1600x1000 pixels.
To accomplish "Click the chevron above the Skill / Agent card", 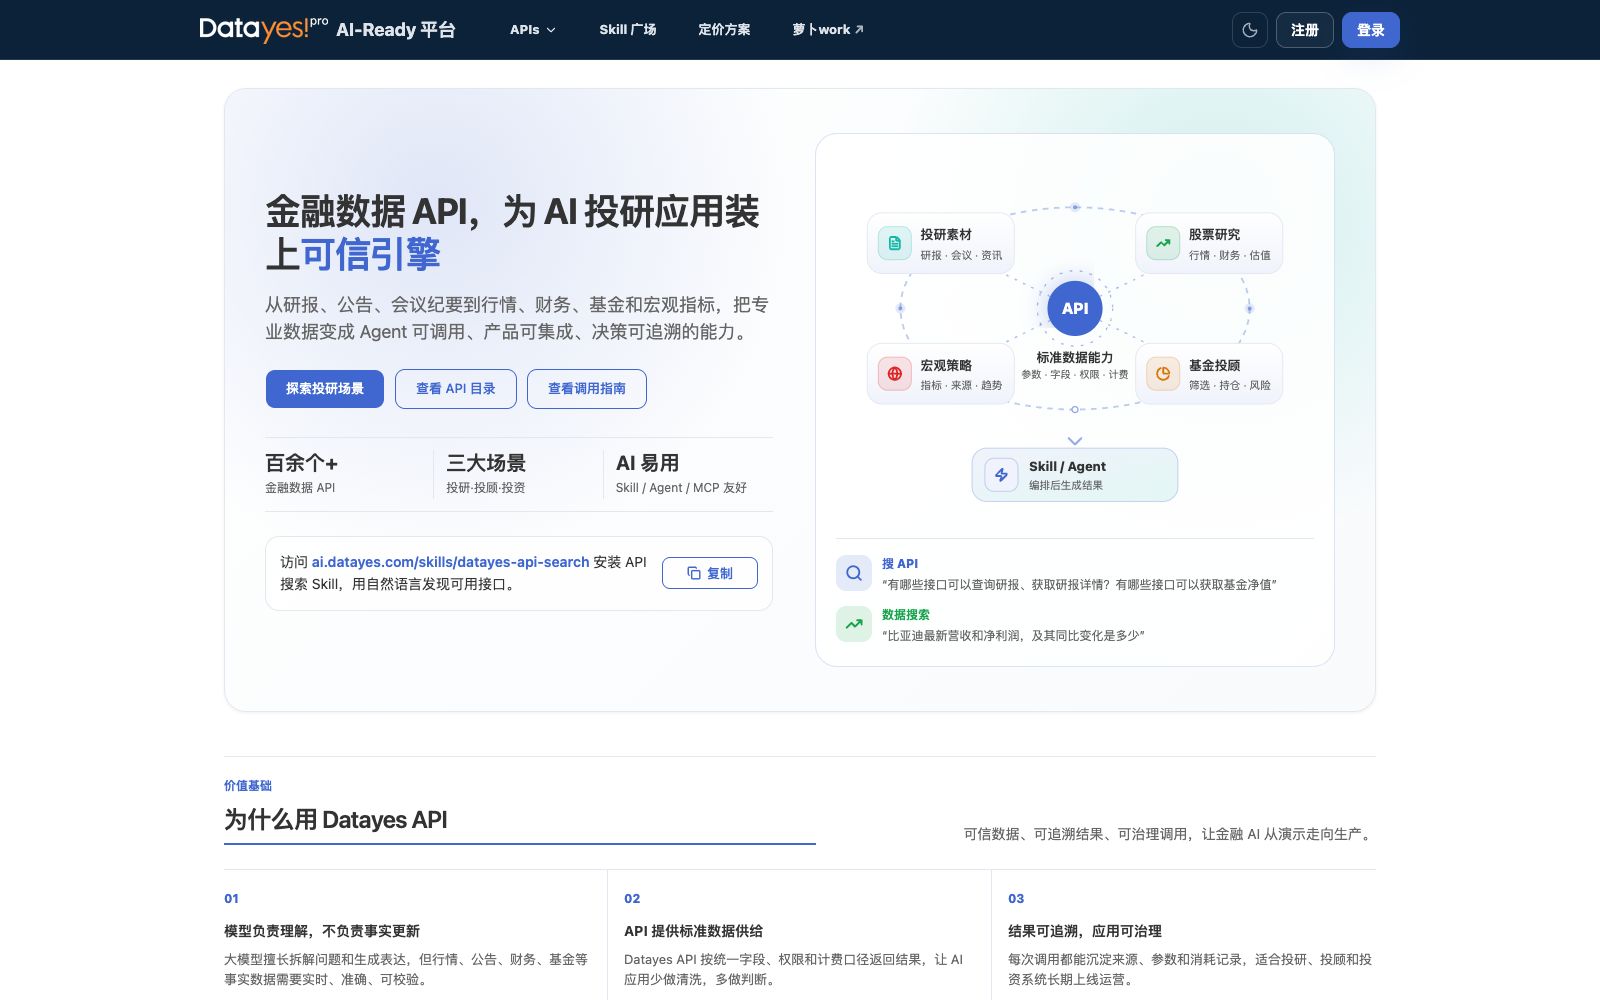I will [x=1075, y=441].
